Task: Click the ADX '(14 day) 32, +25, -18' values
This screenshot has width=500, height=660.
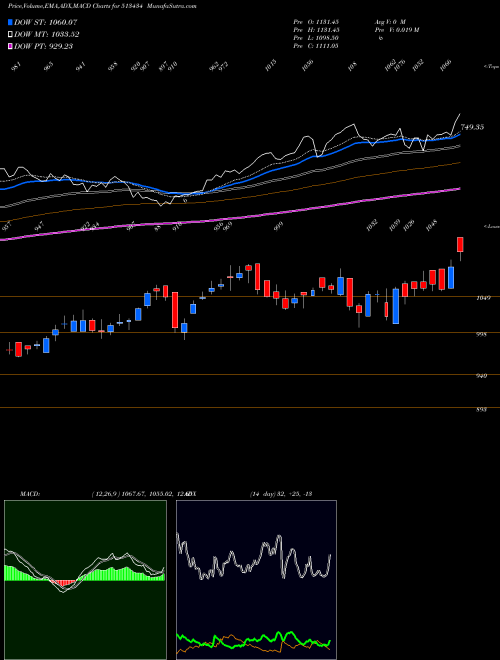Action: click(281, 493)
